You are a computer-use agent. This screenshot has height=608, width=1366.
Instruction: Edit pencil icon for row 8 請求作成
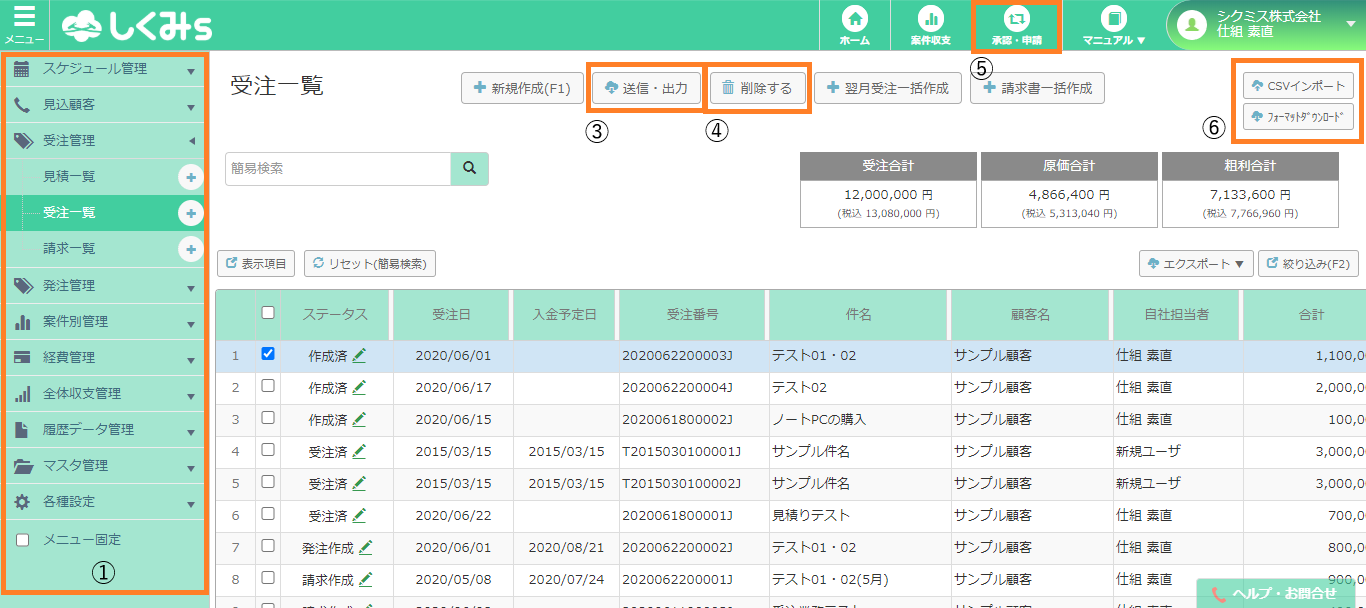click(x=366, y=579)
